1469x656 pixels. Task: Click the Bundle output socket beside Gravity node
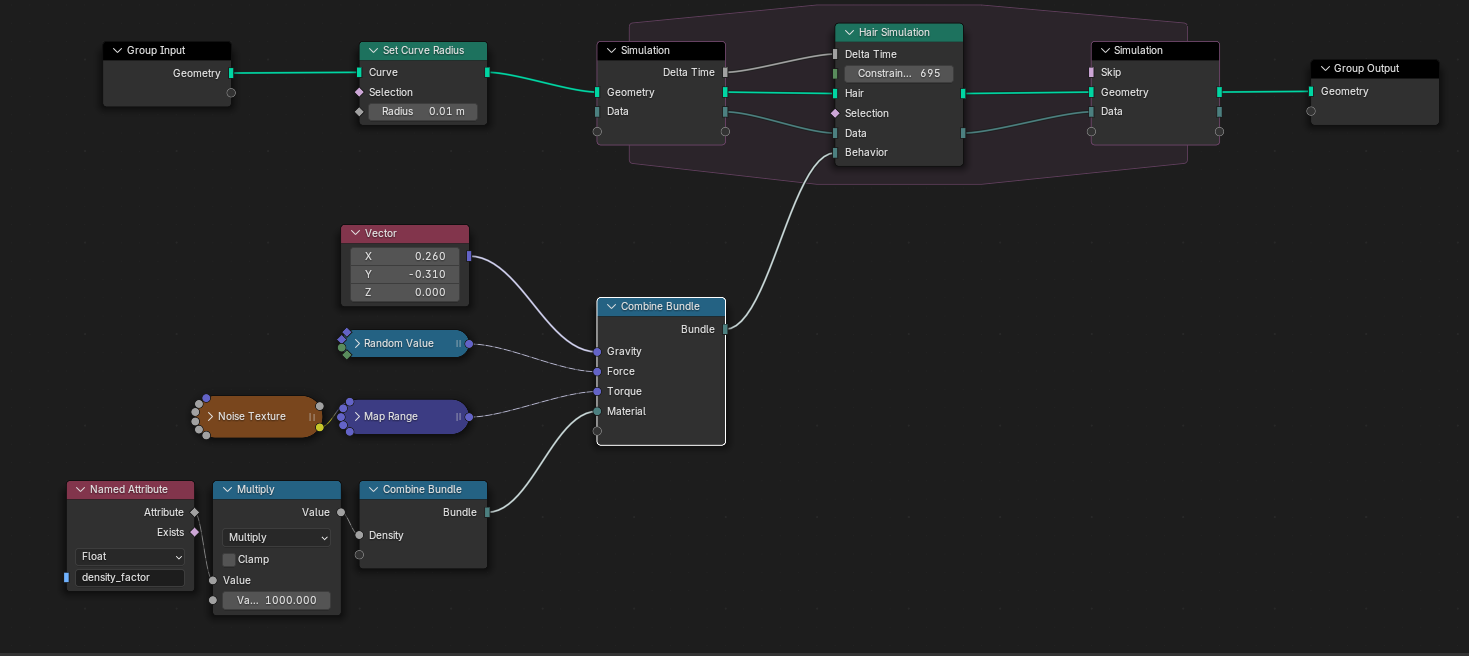(725, 329)
